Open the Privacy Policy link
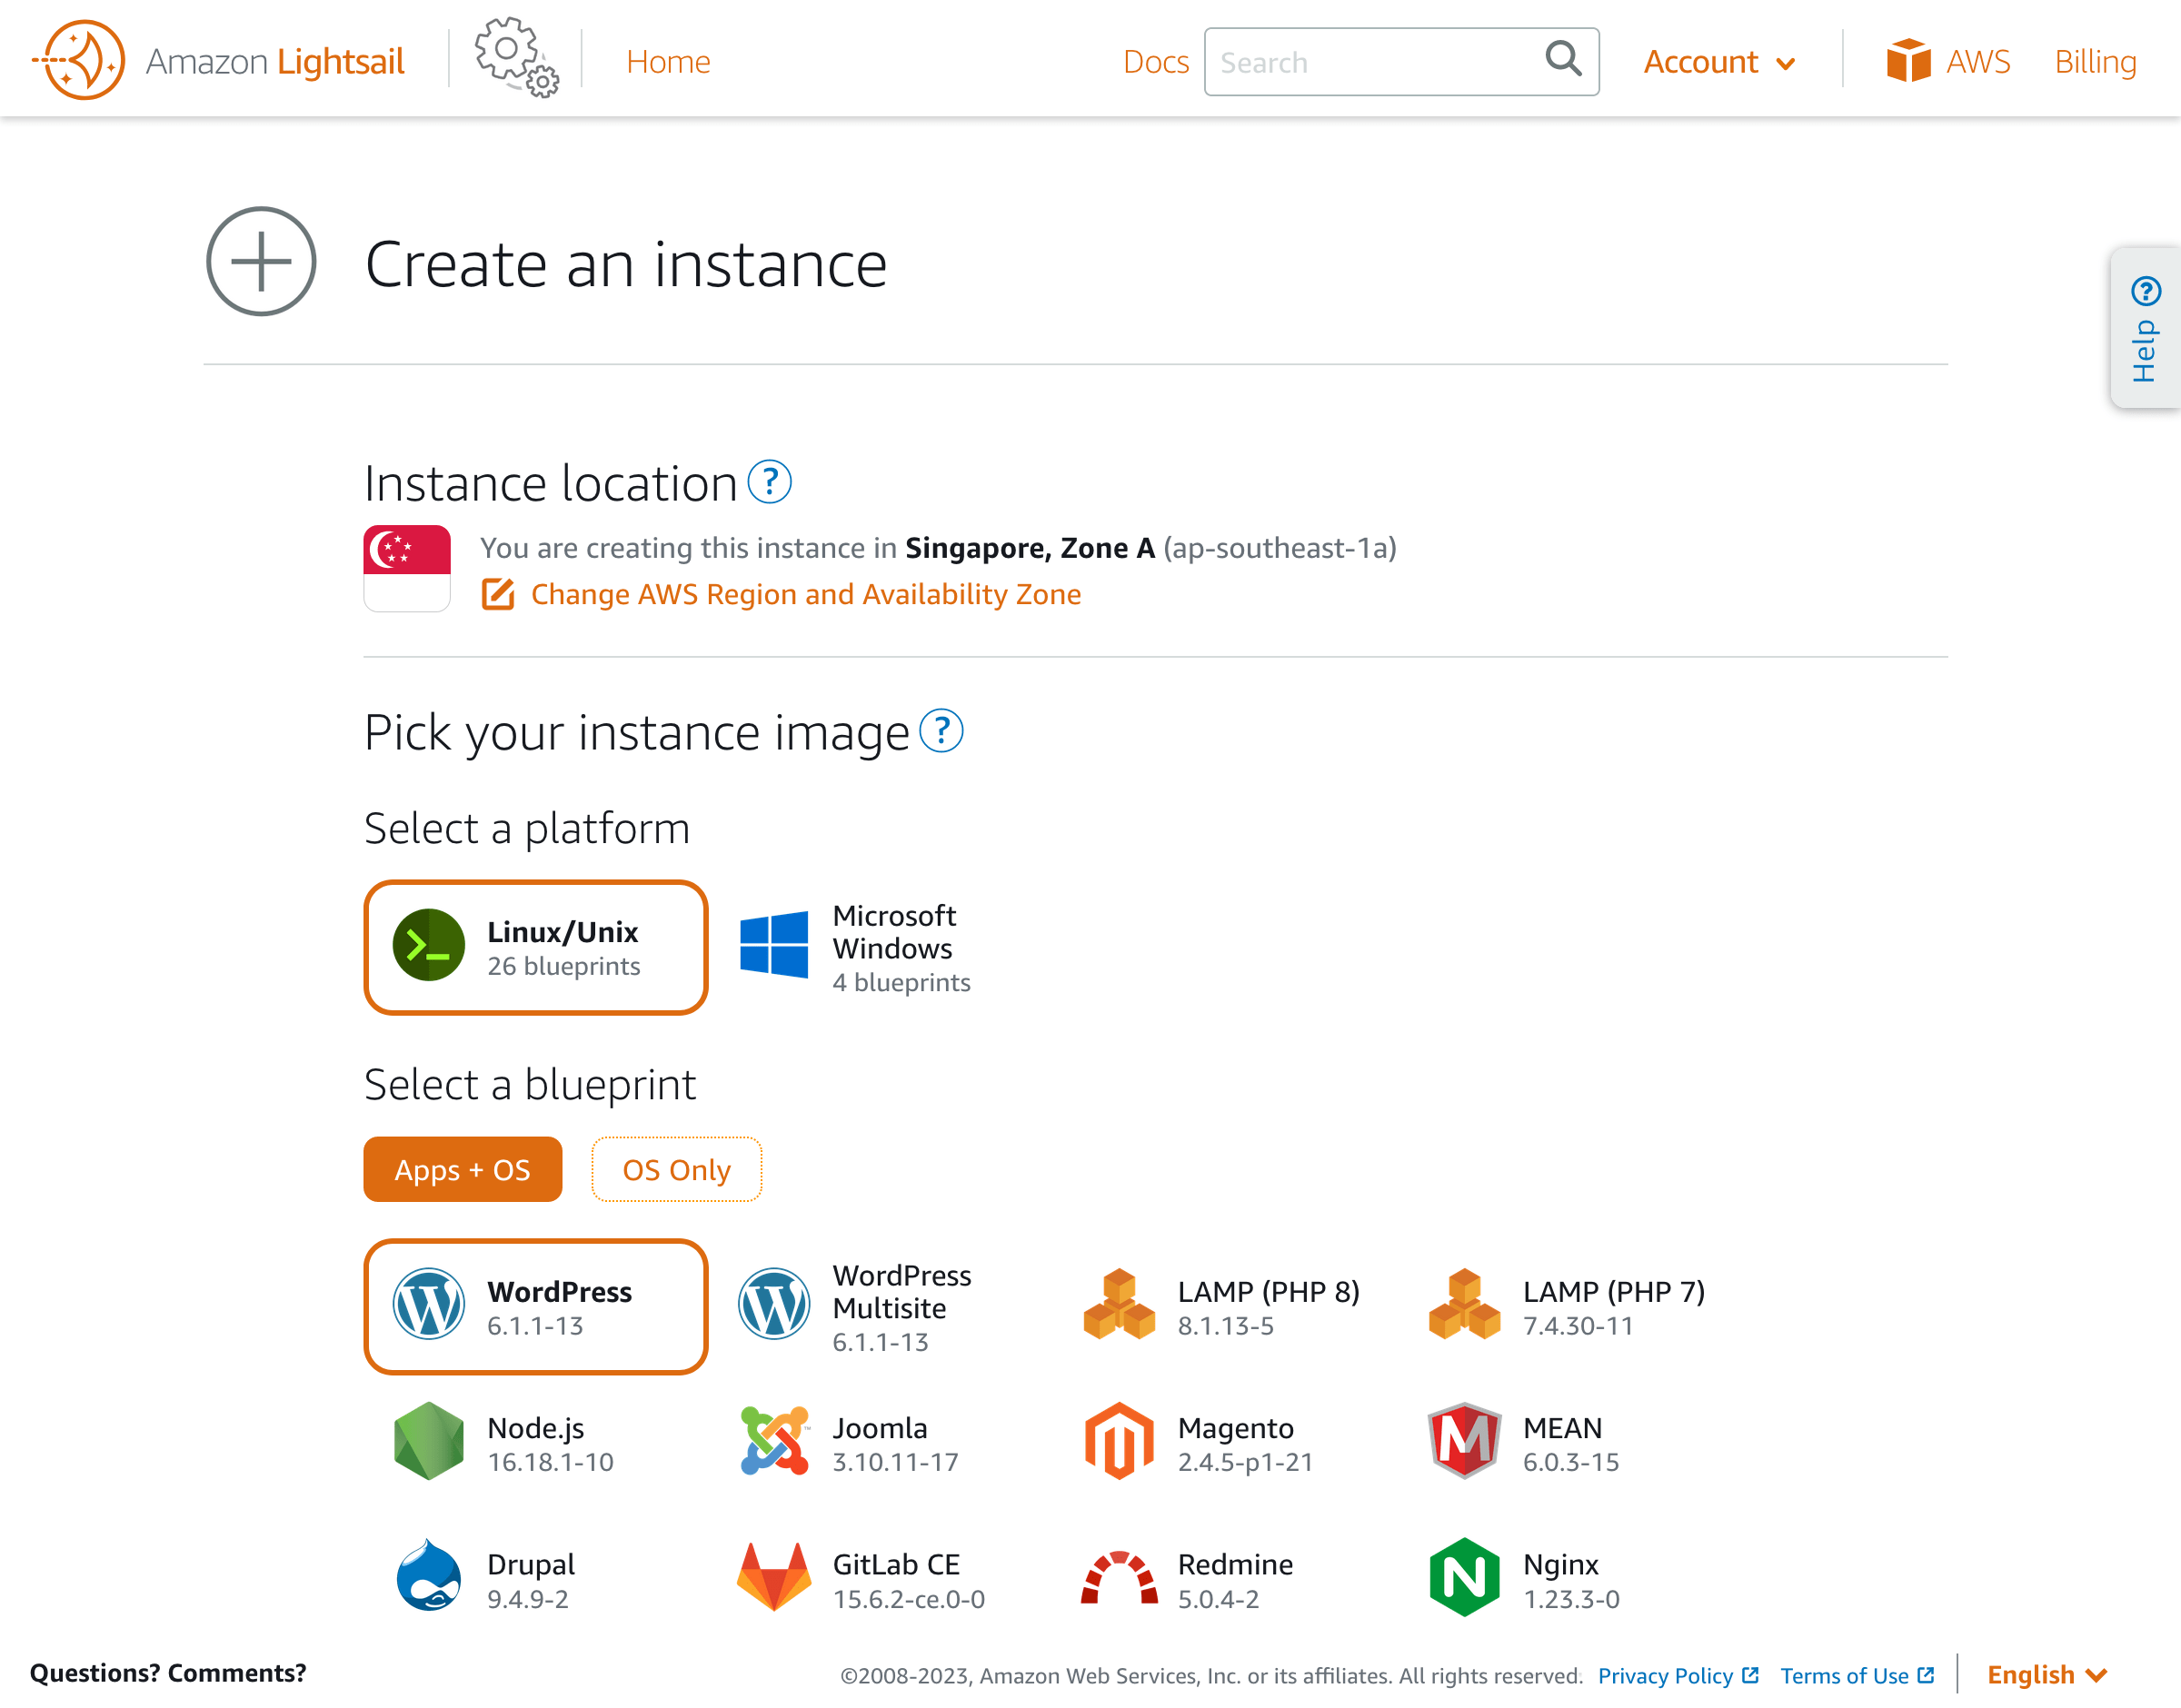Viewport: 2181px width, 1708px height. [x=1666, y=1675]
